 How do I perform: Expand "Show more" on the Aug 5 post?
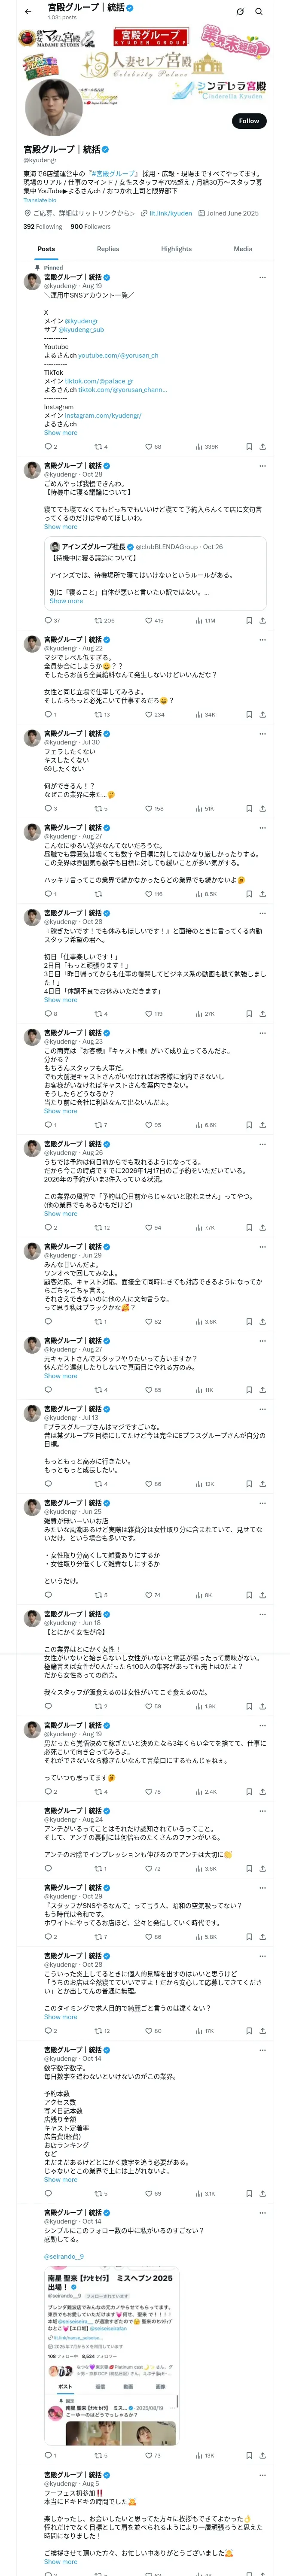60,2562
